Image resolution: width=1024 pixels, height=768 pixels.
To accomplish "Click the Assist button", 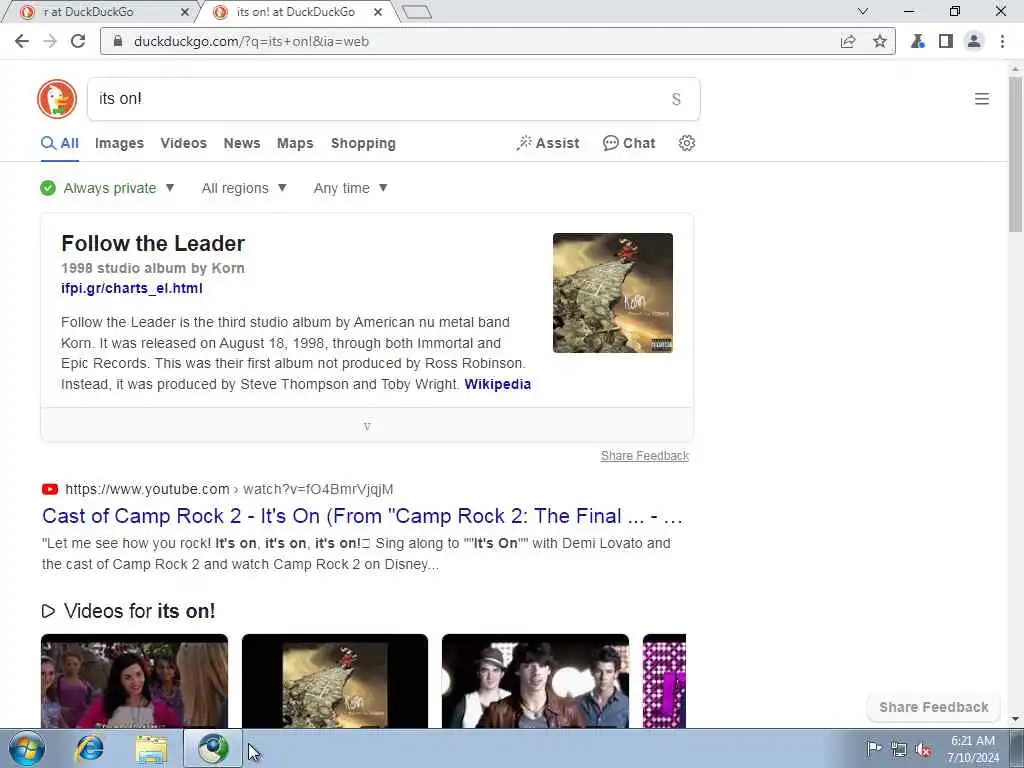I will pos(548,143).
